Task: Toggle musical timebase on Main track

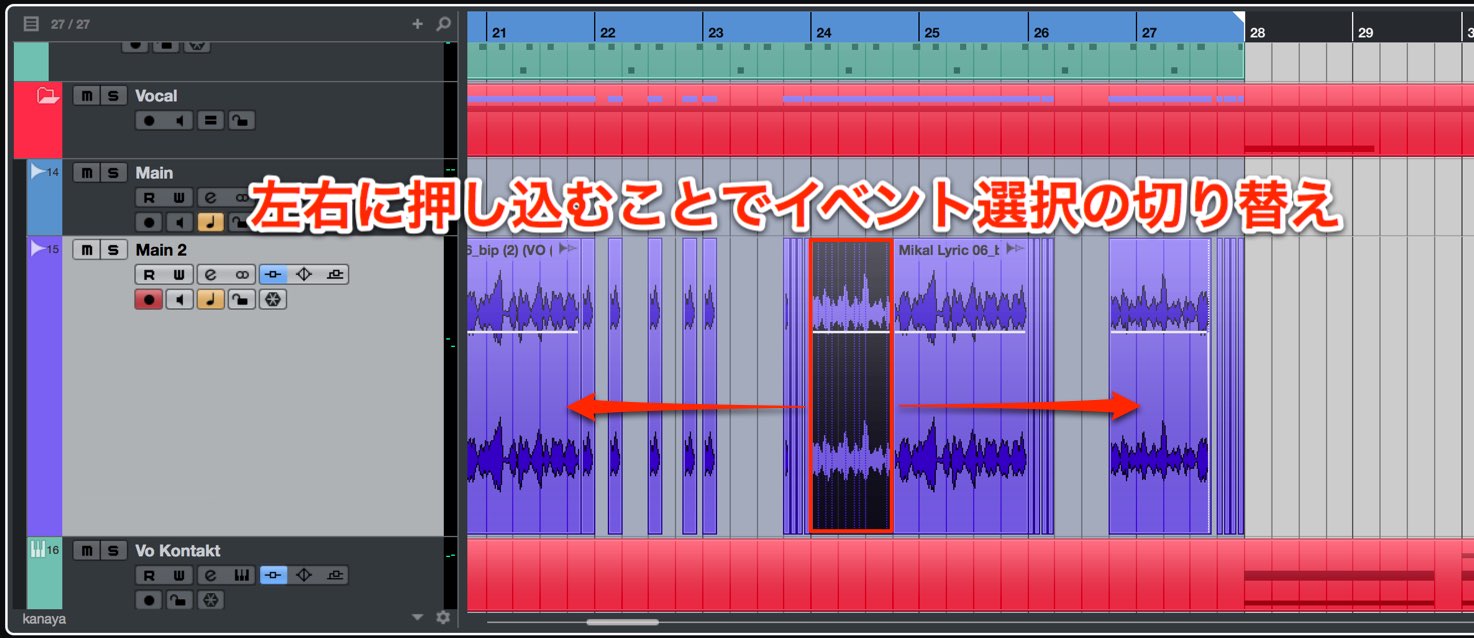Action: click(x=210, y=222)
